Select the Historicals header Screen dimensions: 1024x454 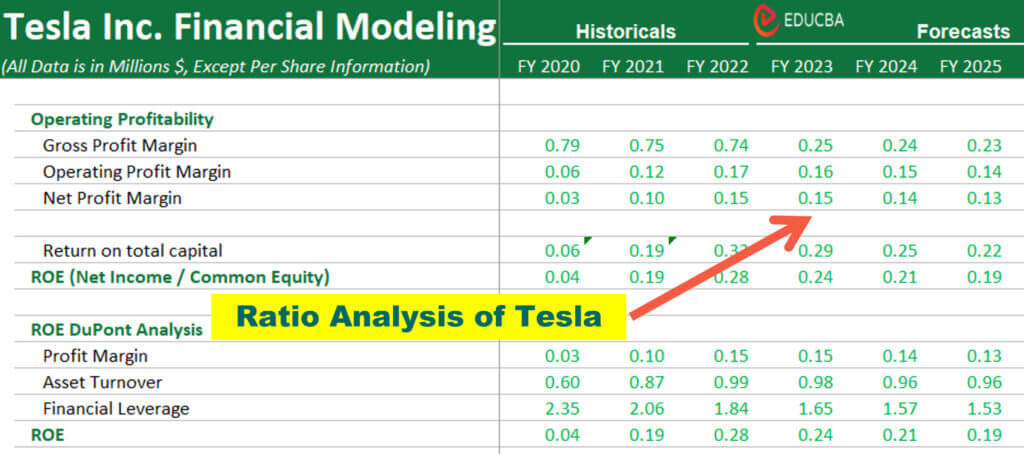pyautogui.click(x=625, y=31)
